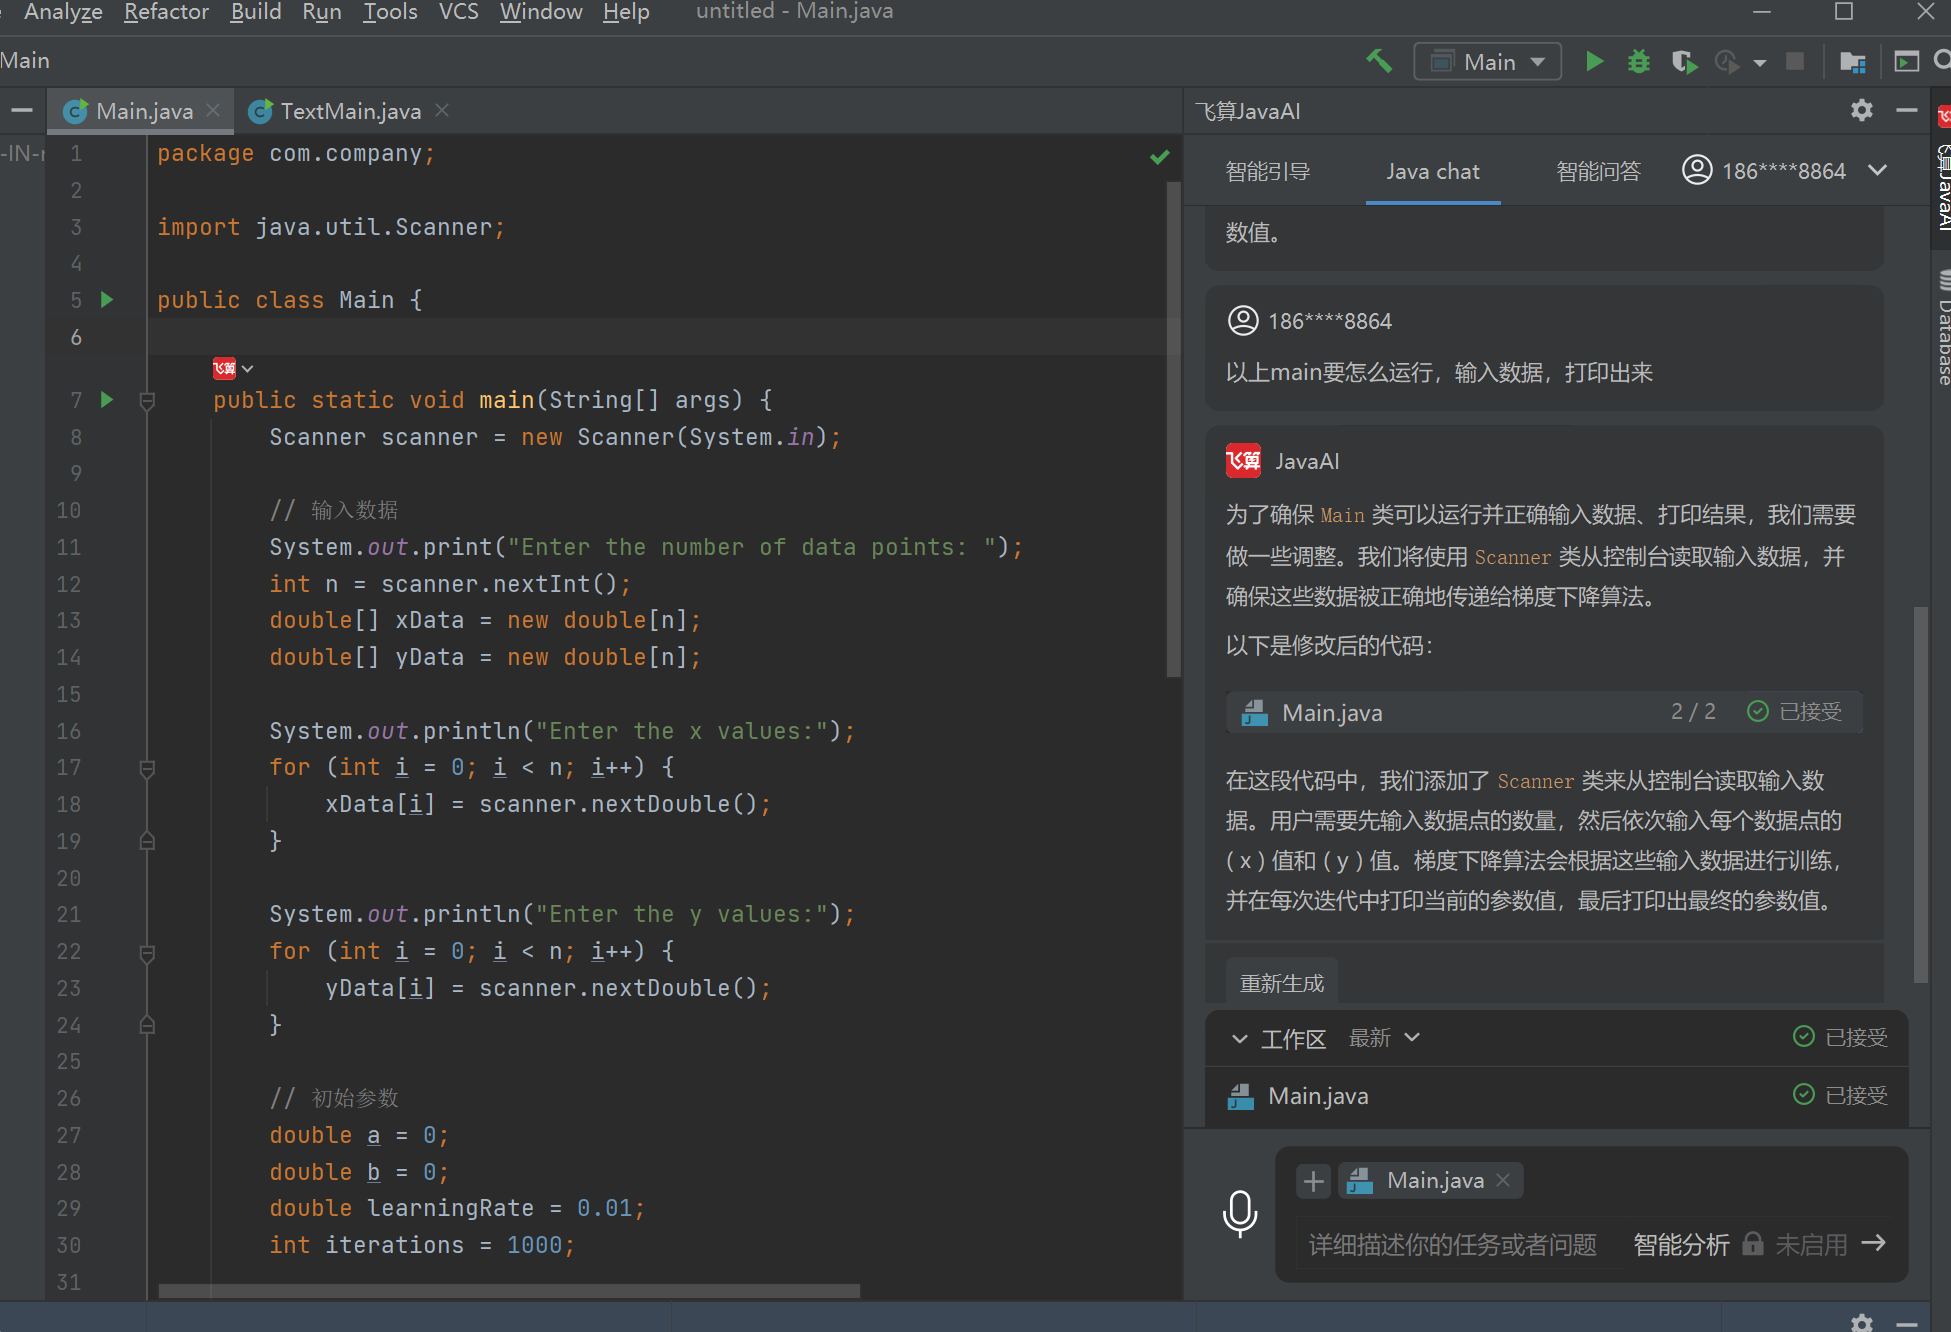This screenshot has height=1332, width=1951.
Task: Click the JavaAI inline icon above main method
Action: [224, 368]
